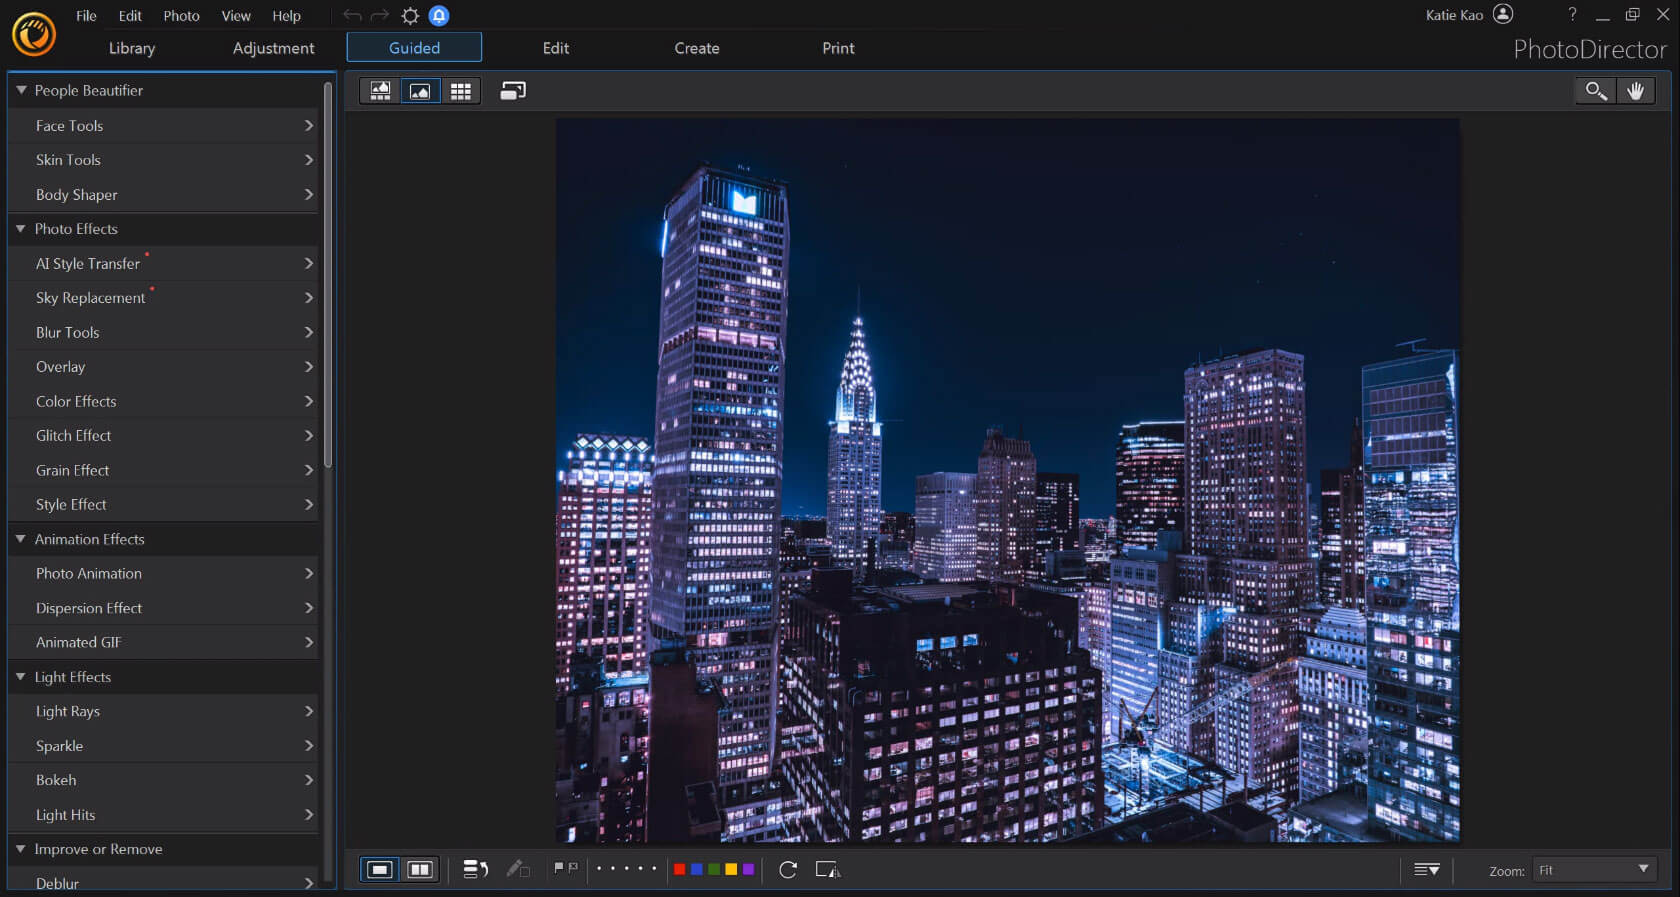Collapse the People Beautifier section
Screen dimensions: 1680x897
(21, 90)
